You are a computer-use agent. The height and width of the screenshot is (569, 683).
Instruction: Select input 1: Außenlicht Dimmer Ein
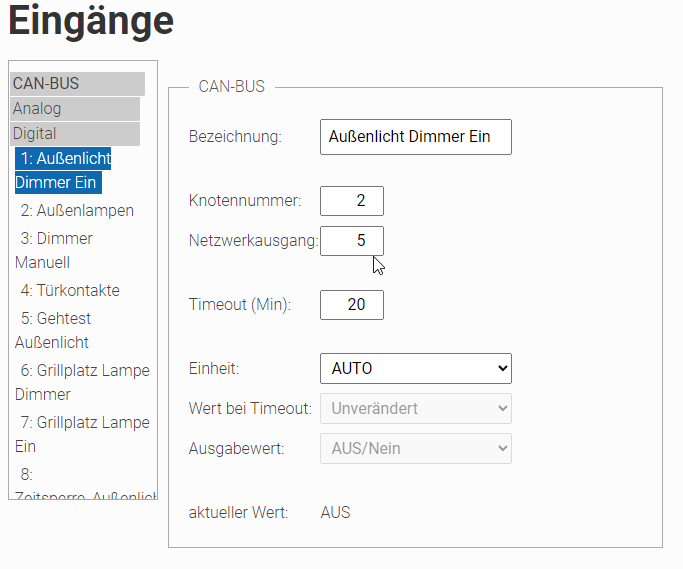point(63,170)
